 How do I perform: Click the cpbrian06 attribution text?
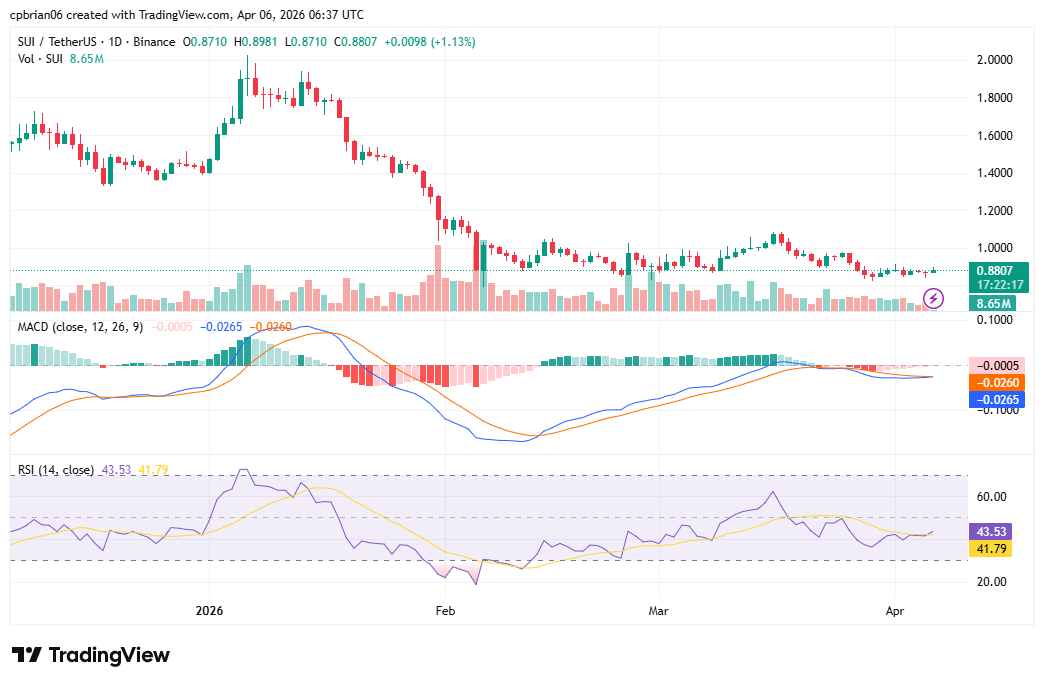39,14
